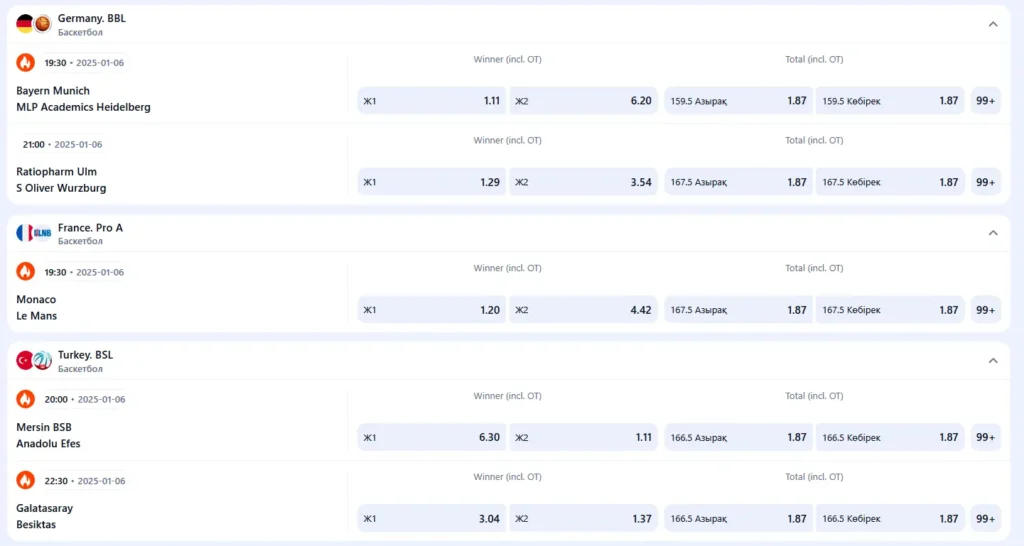This screenshot has height=546, width=1024.
Task: Pick 167.5 Азырақ total for Monaco game
Action: [x=738, y=310]
